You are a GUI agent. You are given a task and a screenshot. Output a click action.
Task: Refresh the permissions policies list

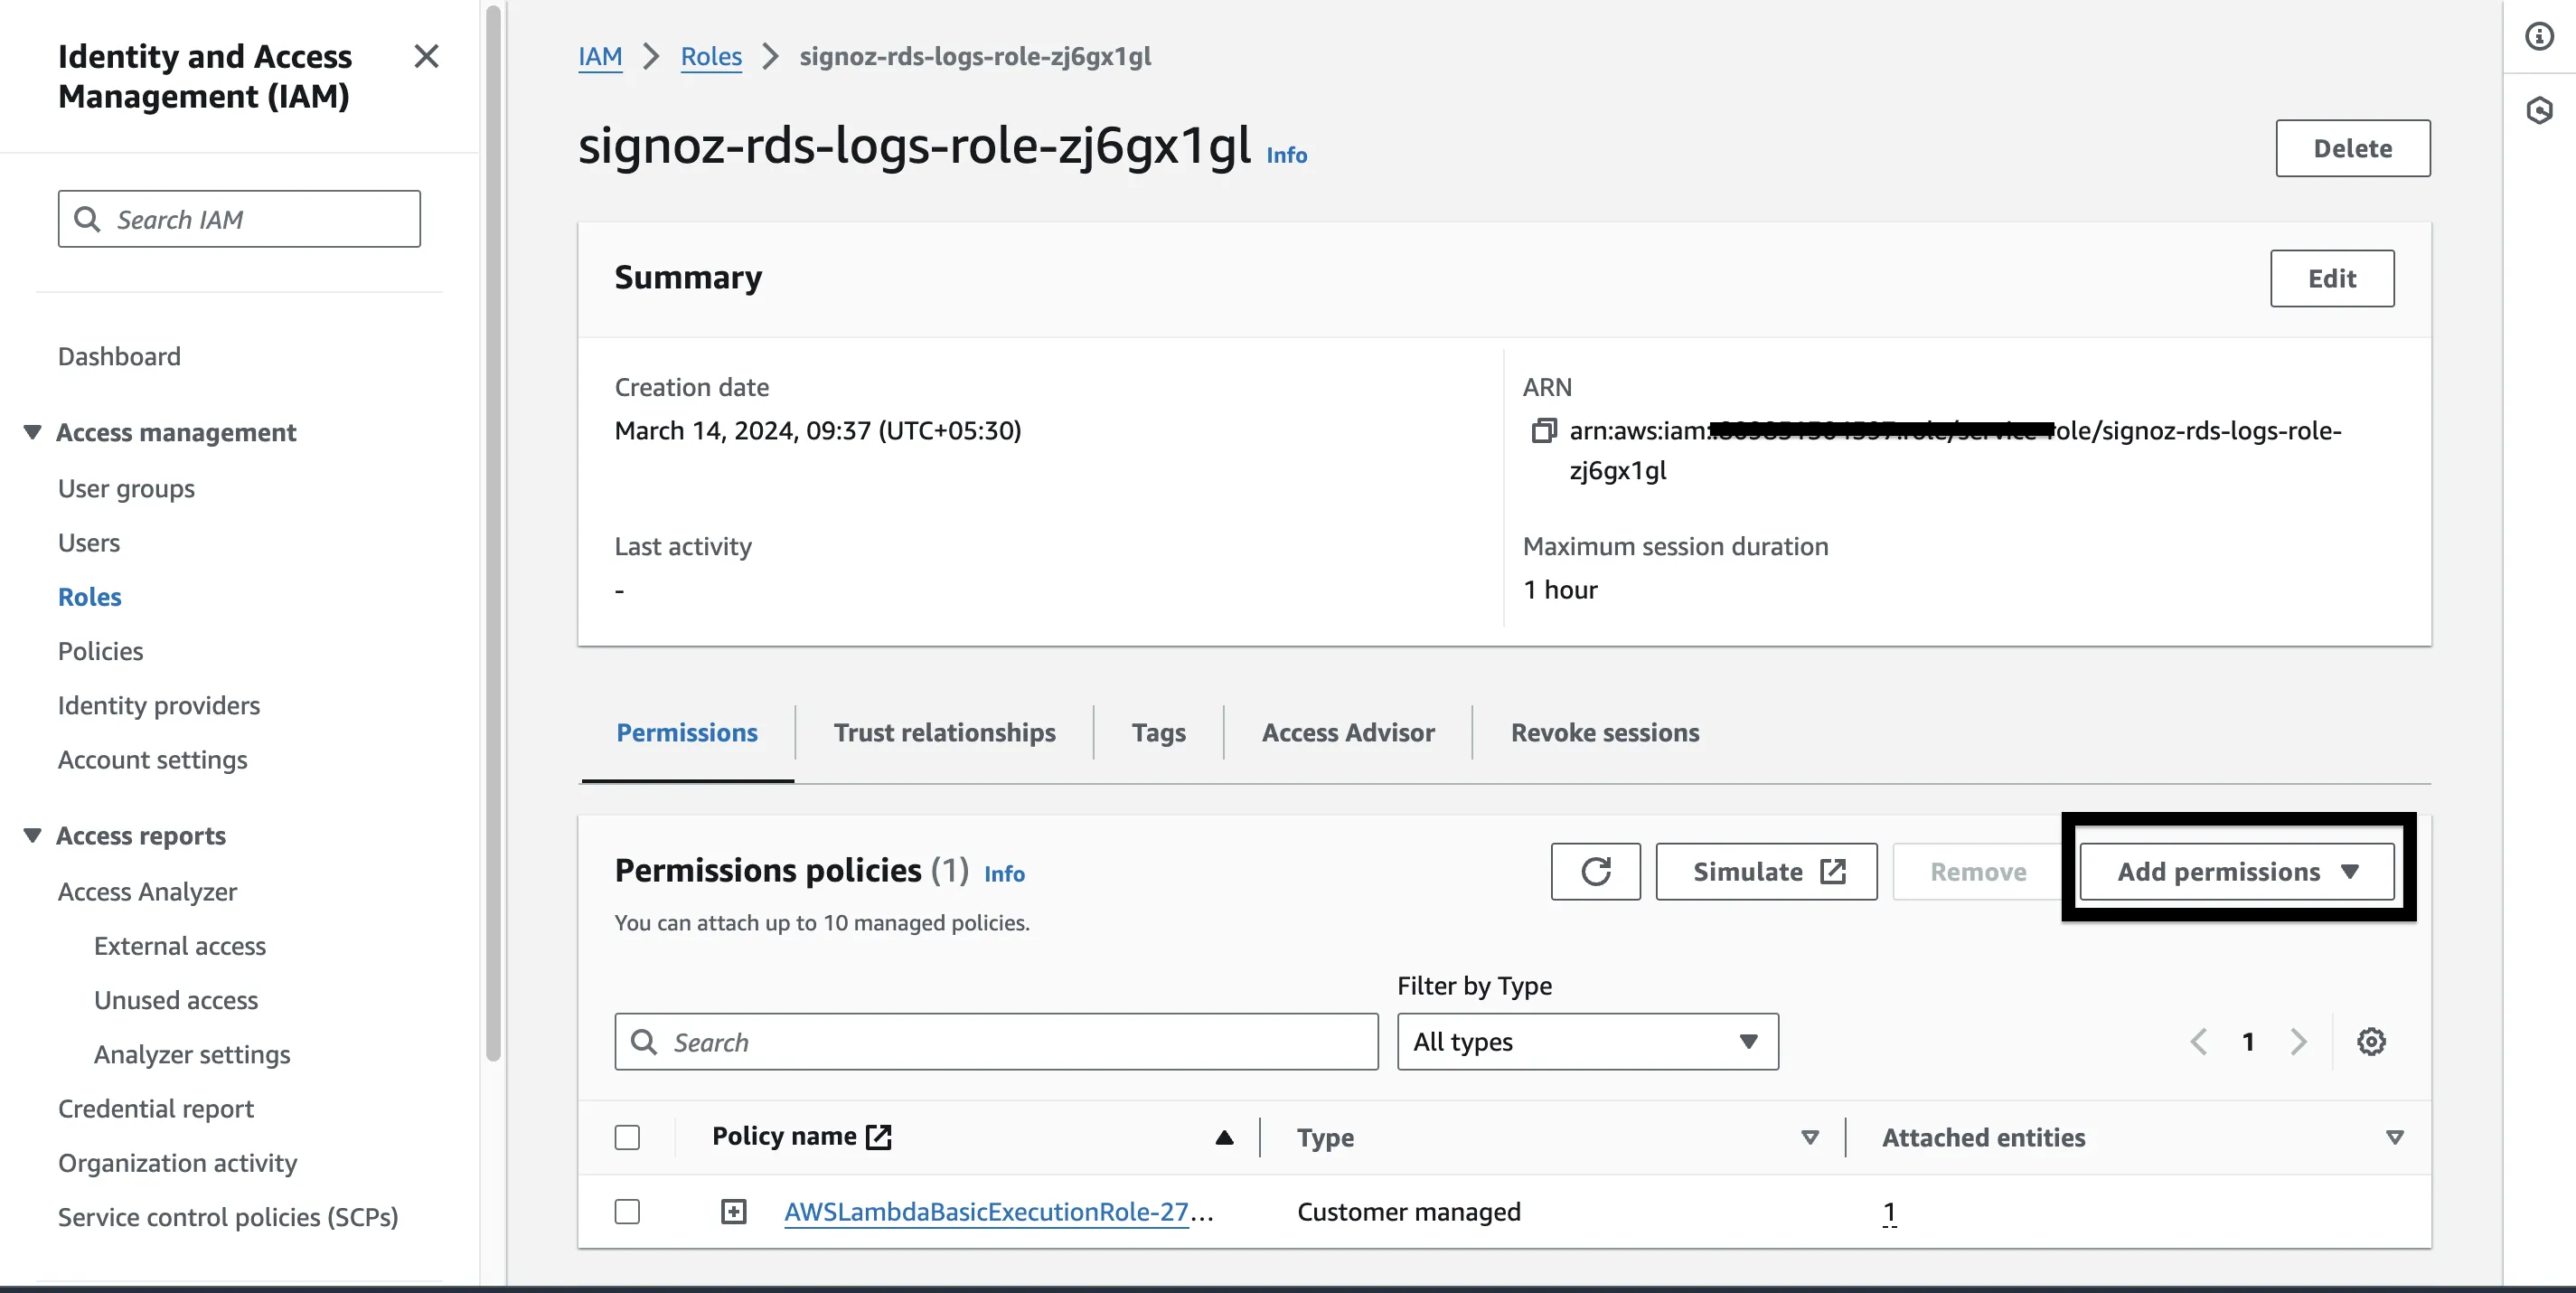tap(1595, 871)
